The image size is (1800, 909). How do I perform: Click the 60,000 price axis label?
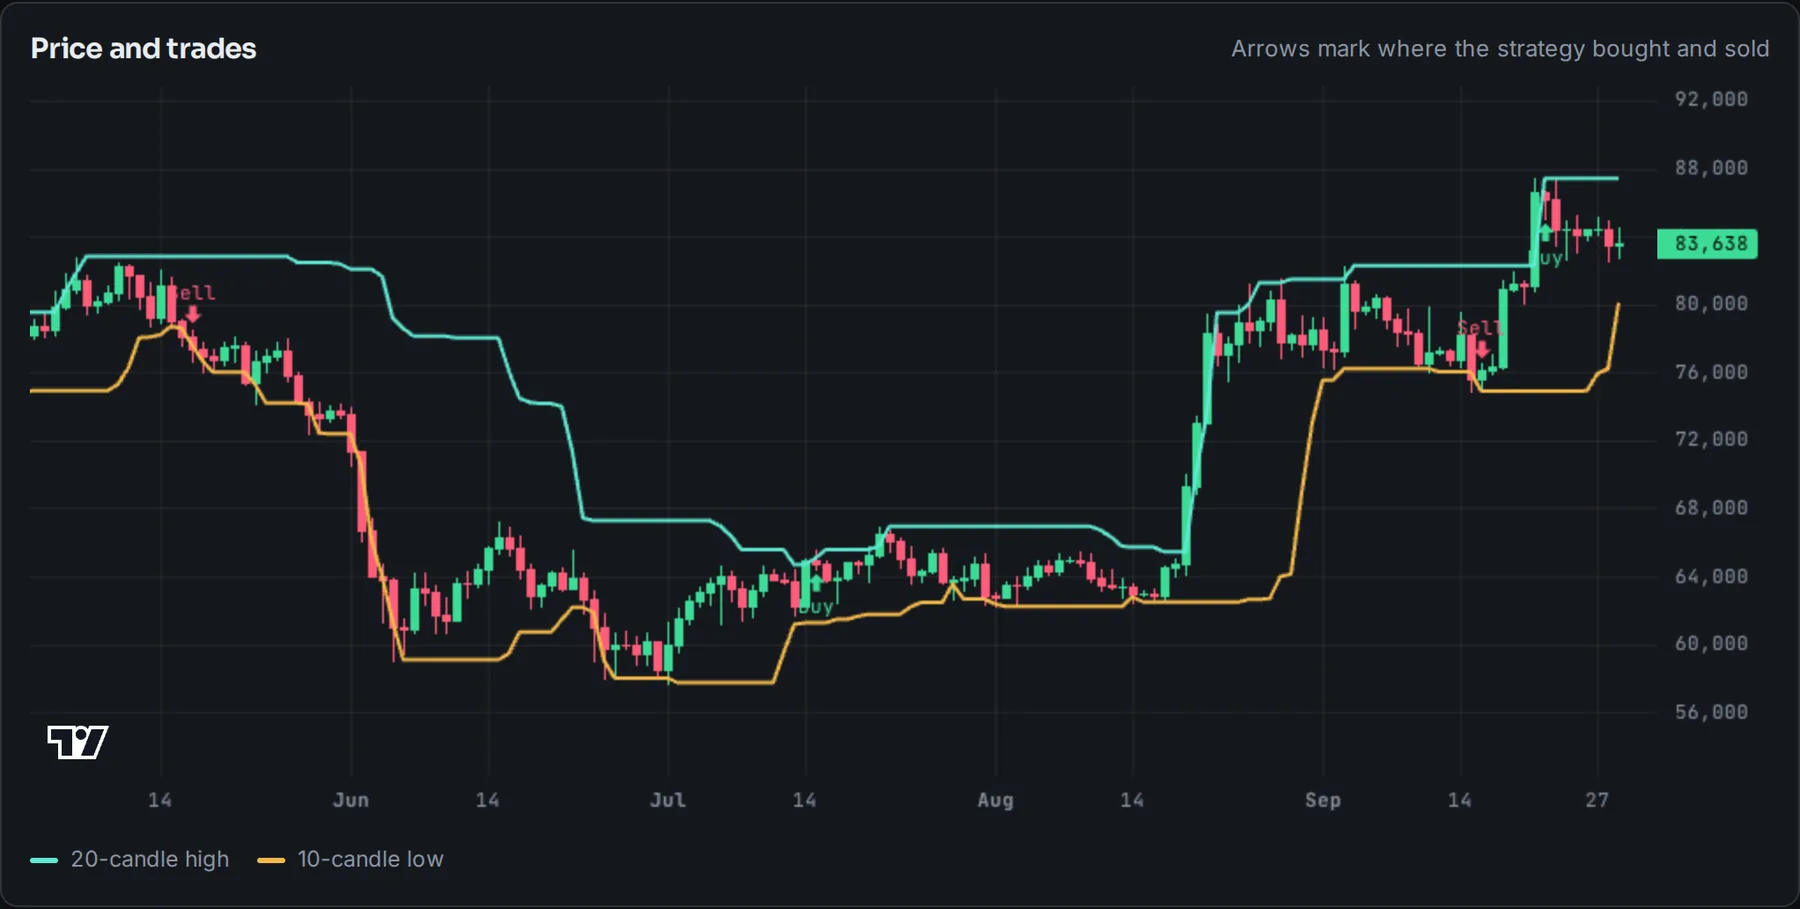(1711, 644)
